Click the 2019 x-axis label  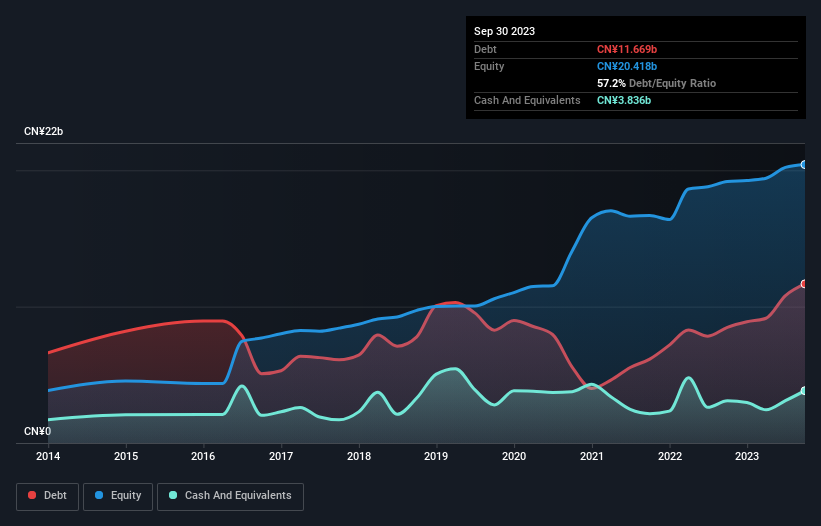[436, 456]
